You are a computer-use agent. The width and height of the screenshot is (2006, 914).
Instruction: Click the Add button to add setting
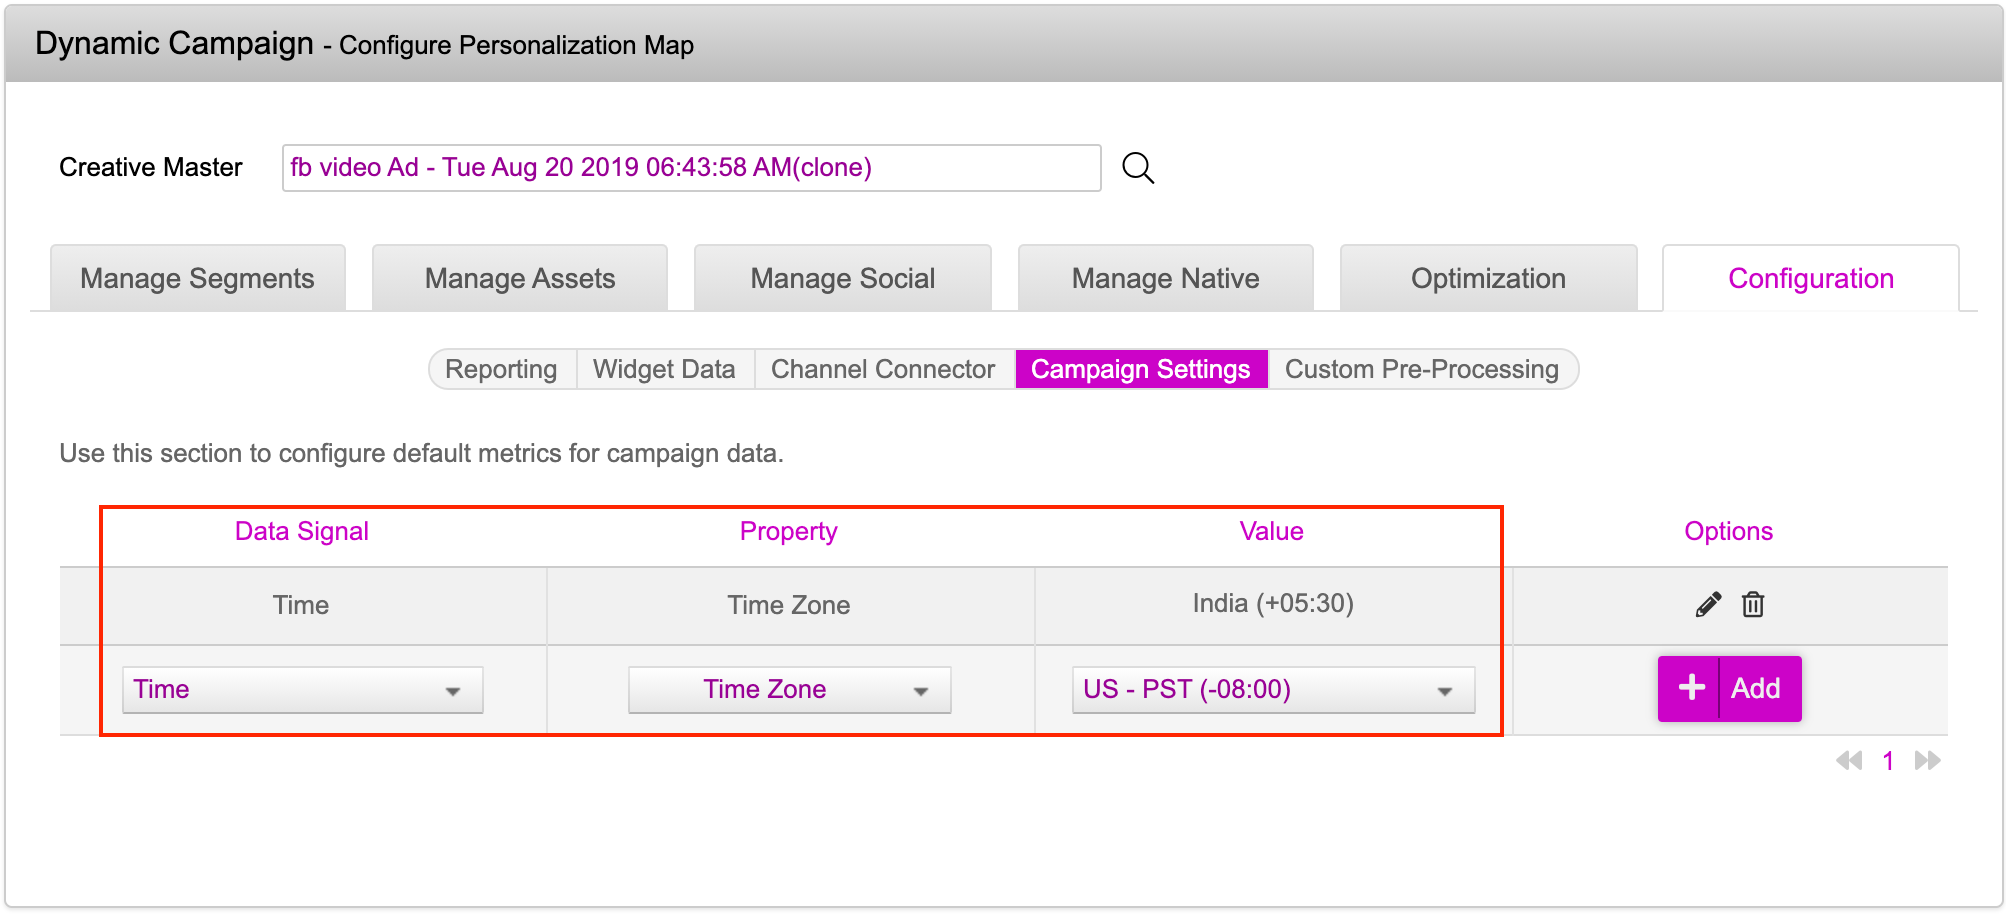tap(1729, 689)
